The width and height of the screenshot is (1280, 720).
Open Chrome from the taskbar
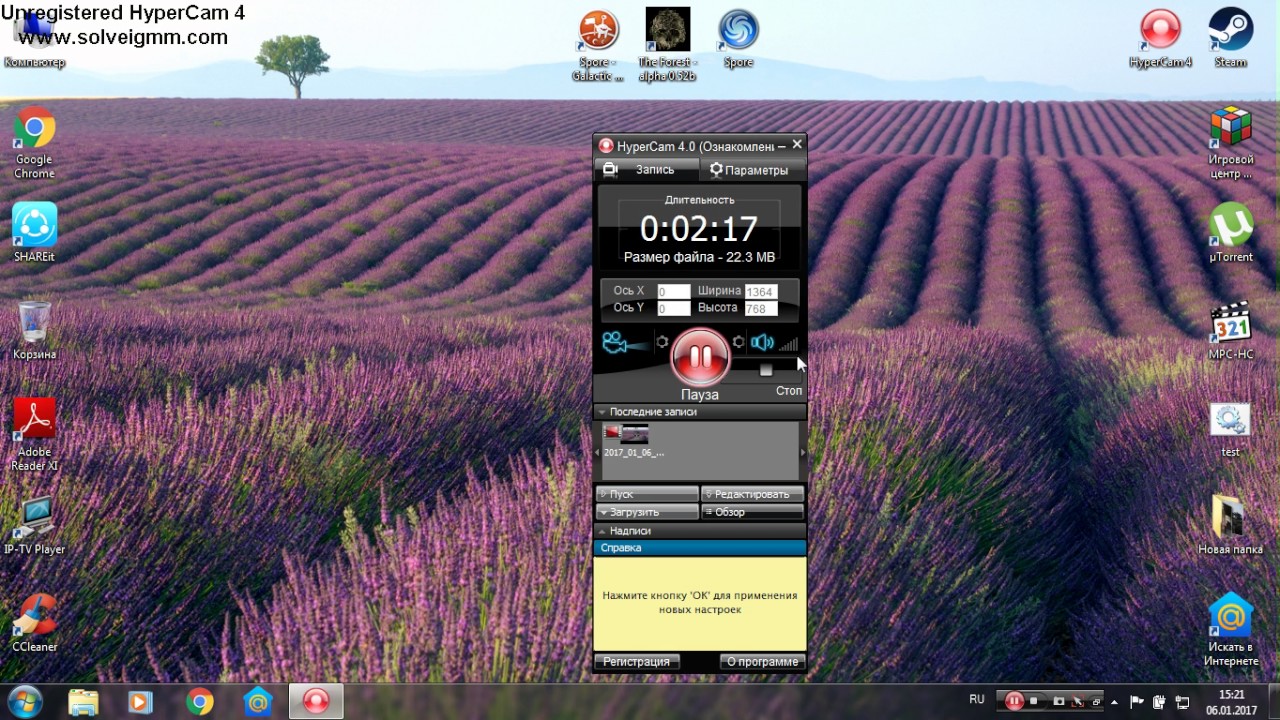[x=199, y=702]
